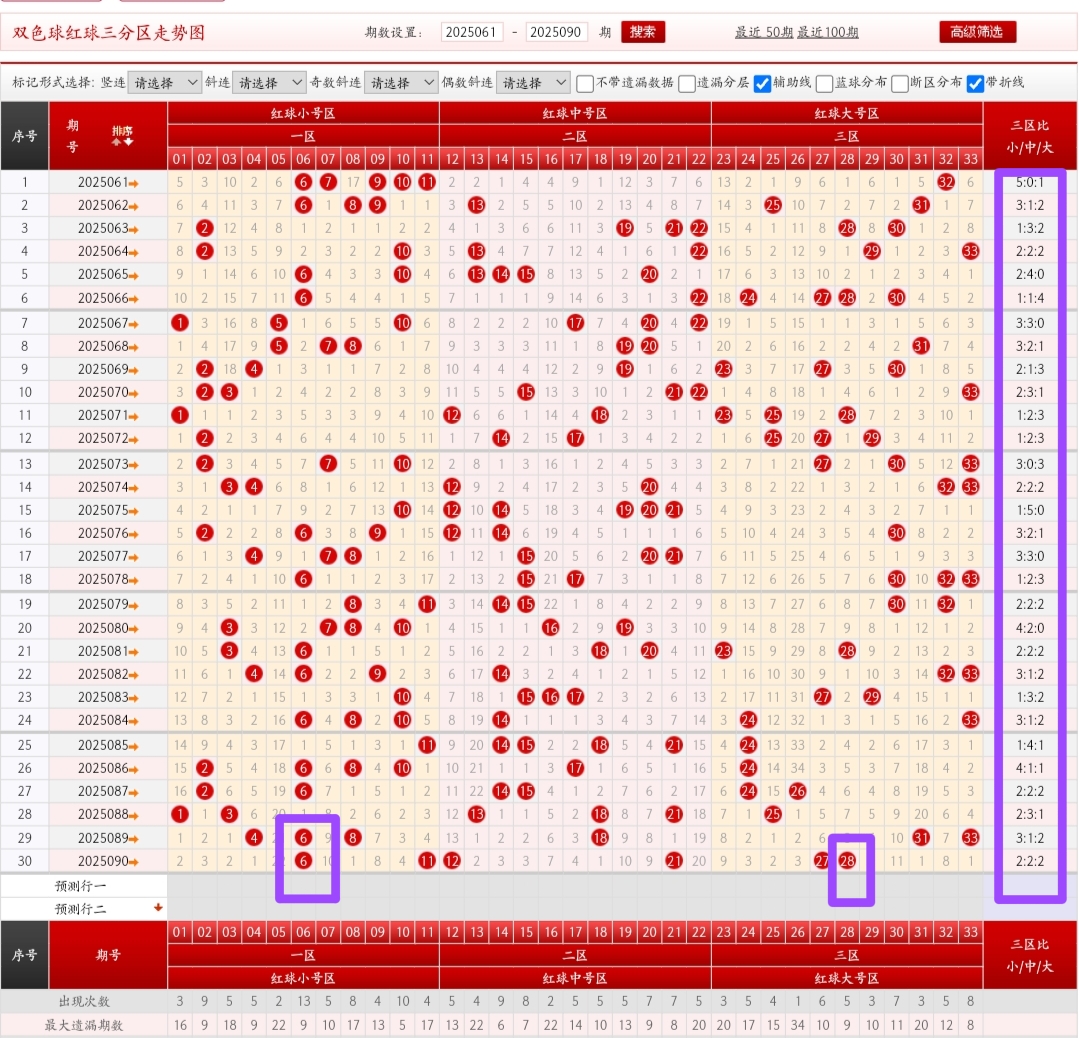Click red ball 28 in row 2025090

tap(847, 861)
